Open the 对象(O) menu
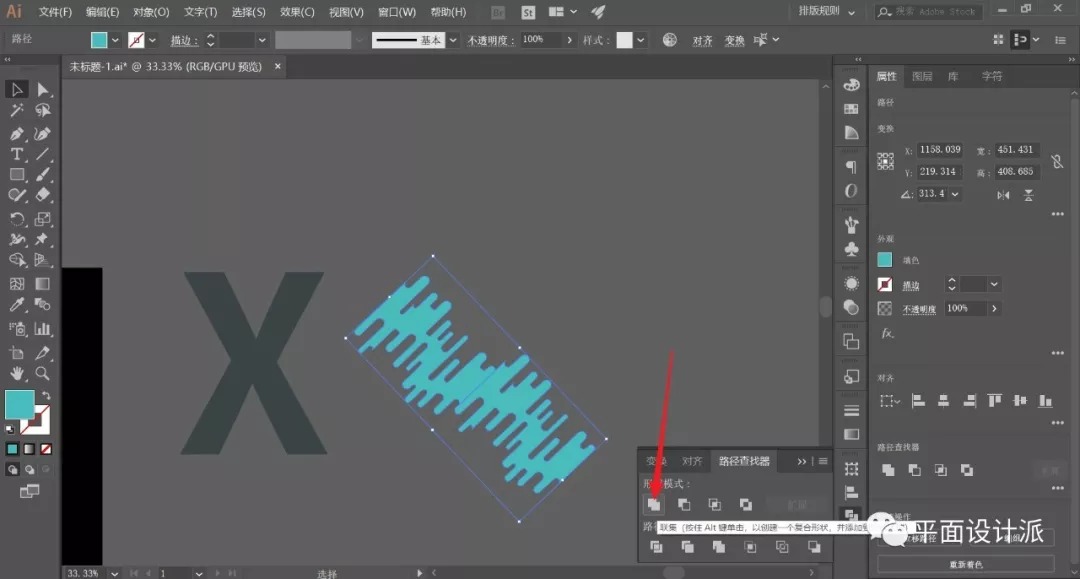 click(151, 12)
